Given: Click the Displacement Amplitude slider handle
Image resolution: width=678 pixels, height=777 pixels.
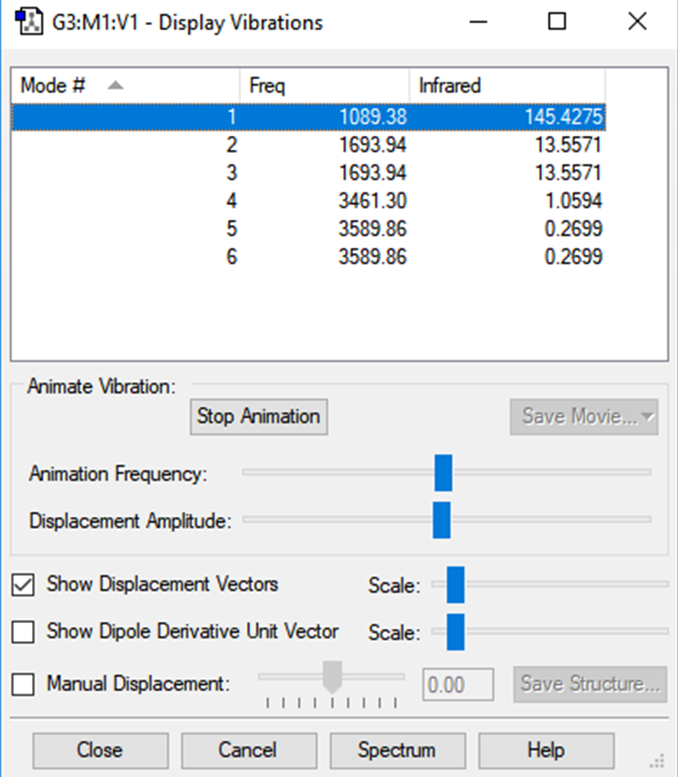Looking at the screenshot, I should pos(441,520).
